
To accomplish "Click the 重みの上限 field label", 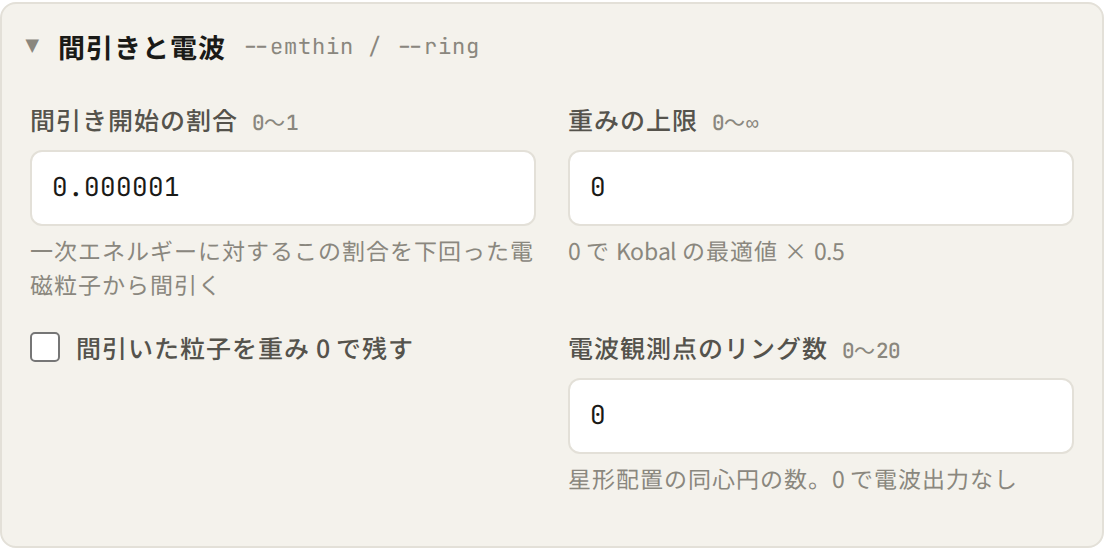I will [x=632, y=121].
